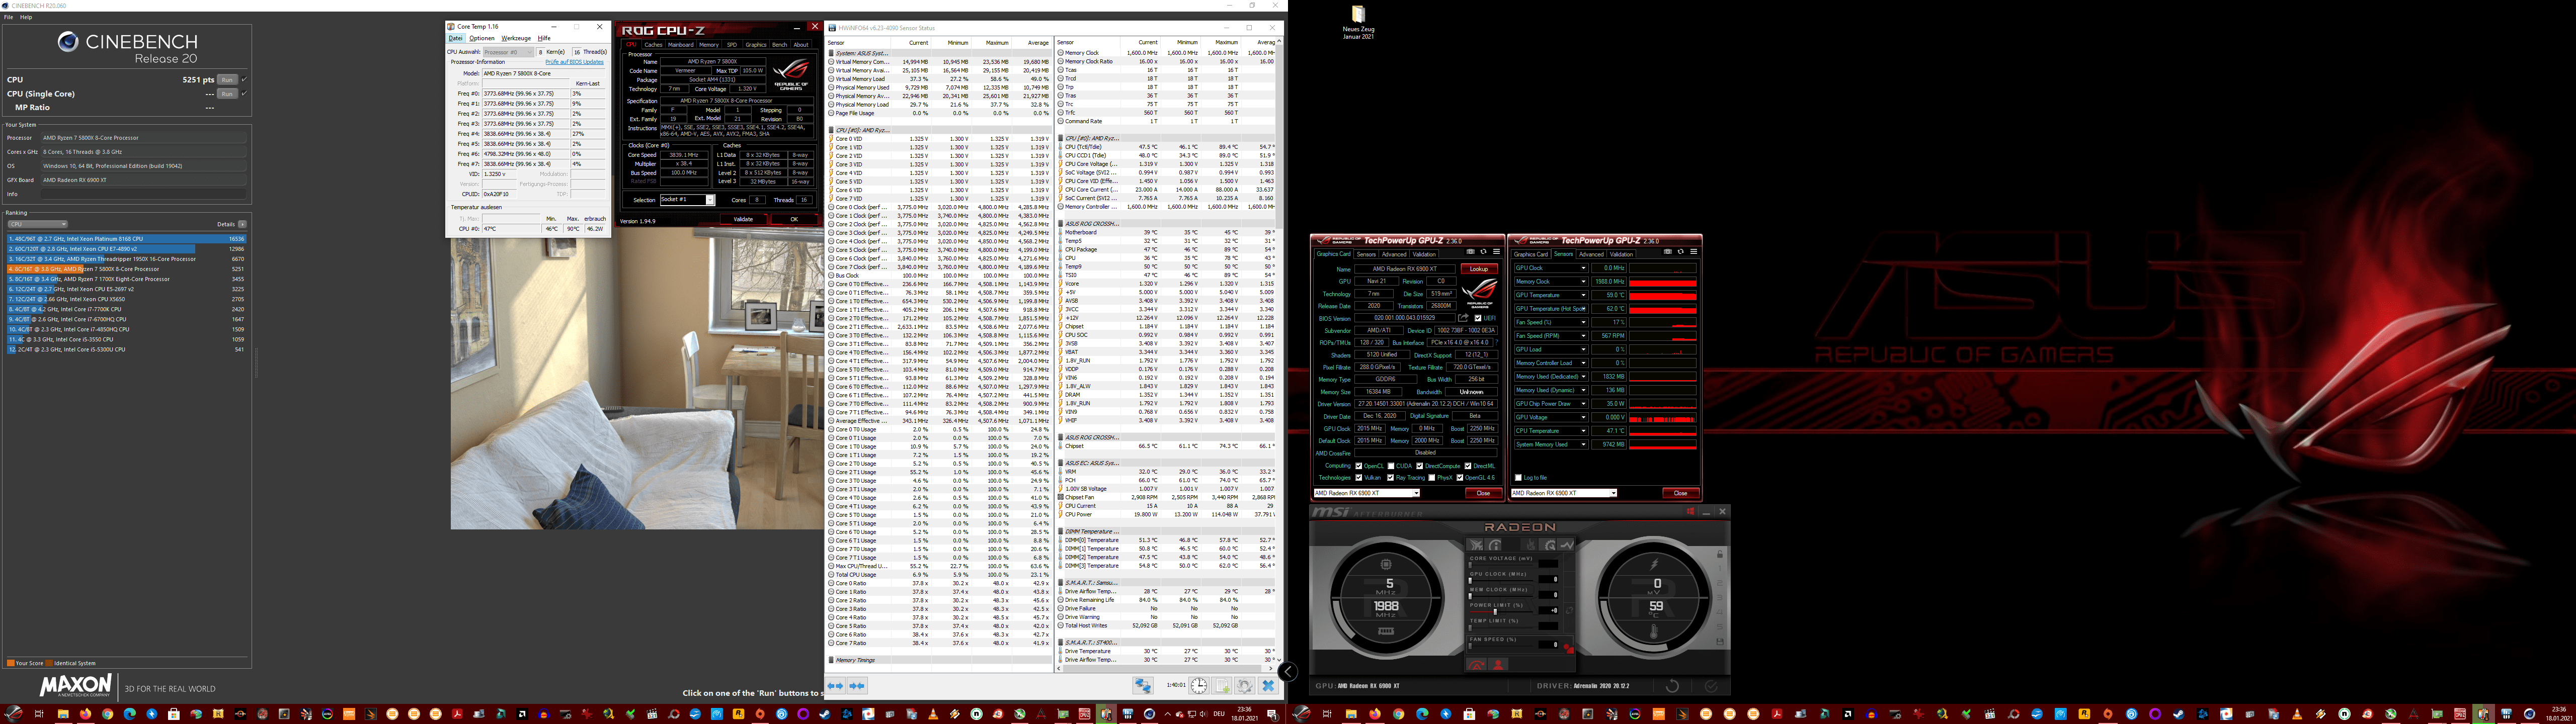2576x724 pixels.
Task: Take GPU-Z screenshot with camera icon
Action: pyautogui.click(x=1471, y=252)
